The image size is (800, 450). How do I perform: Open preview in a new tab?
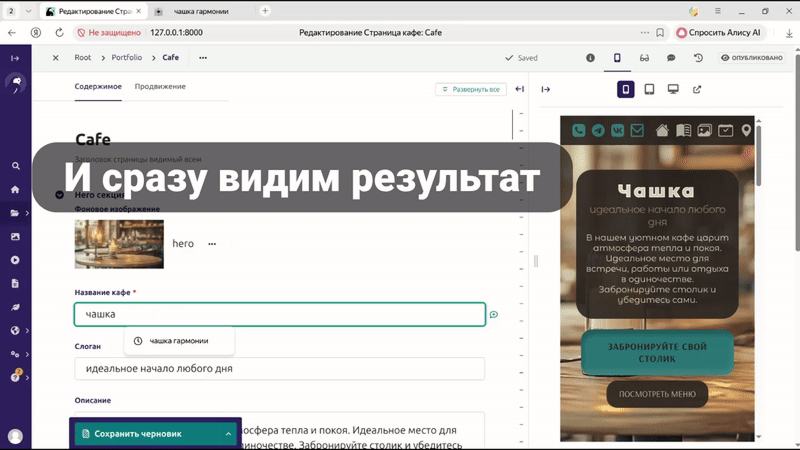[696, 89]
